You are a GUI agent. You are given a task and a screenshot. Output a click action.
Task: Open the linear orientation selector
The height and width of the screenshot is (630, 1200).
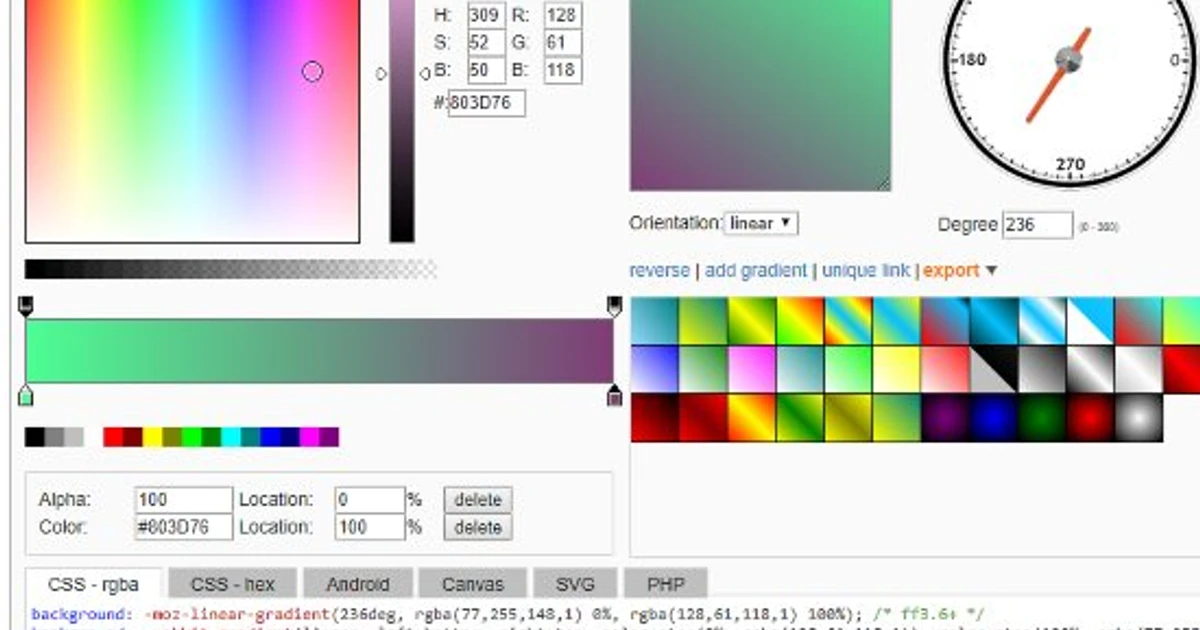click(761, 223)
